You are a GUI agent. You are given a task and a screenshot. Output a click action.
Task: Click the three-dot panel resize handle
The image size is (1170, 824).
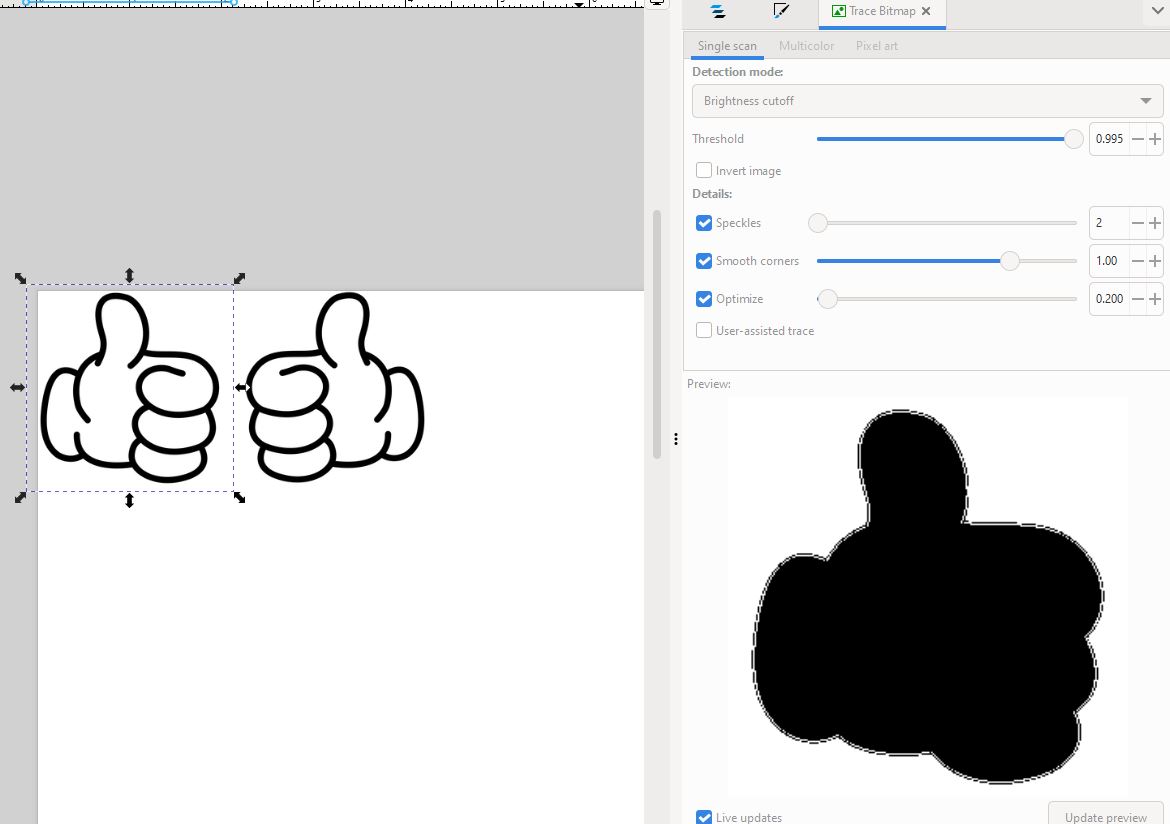pyautogui.click(x=676, y=439)
